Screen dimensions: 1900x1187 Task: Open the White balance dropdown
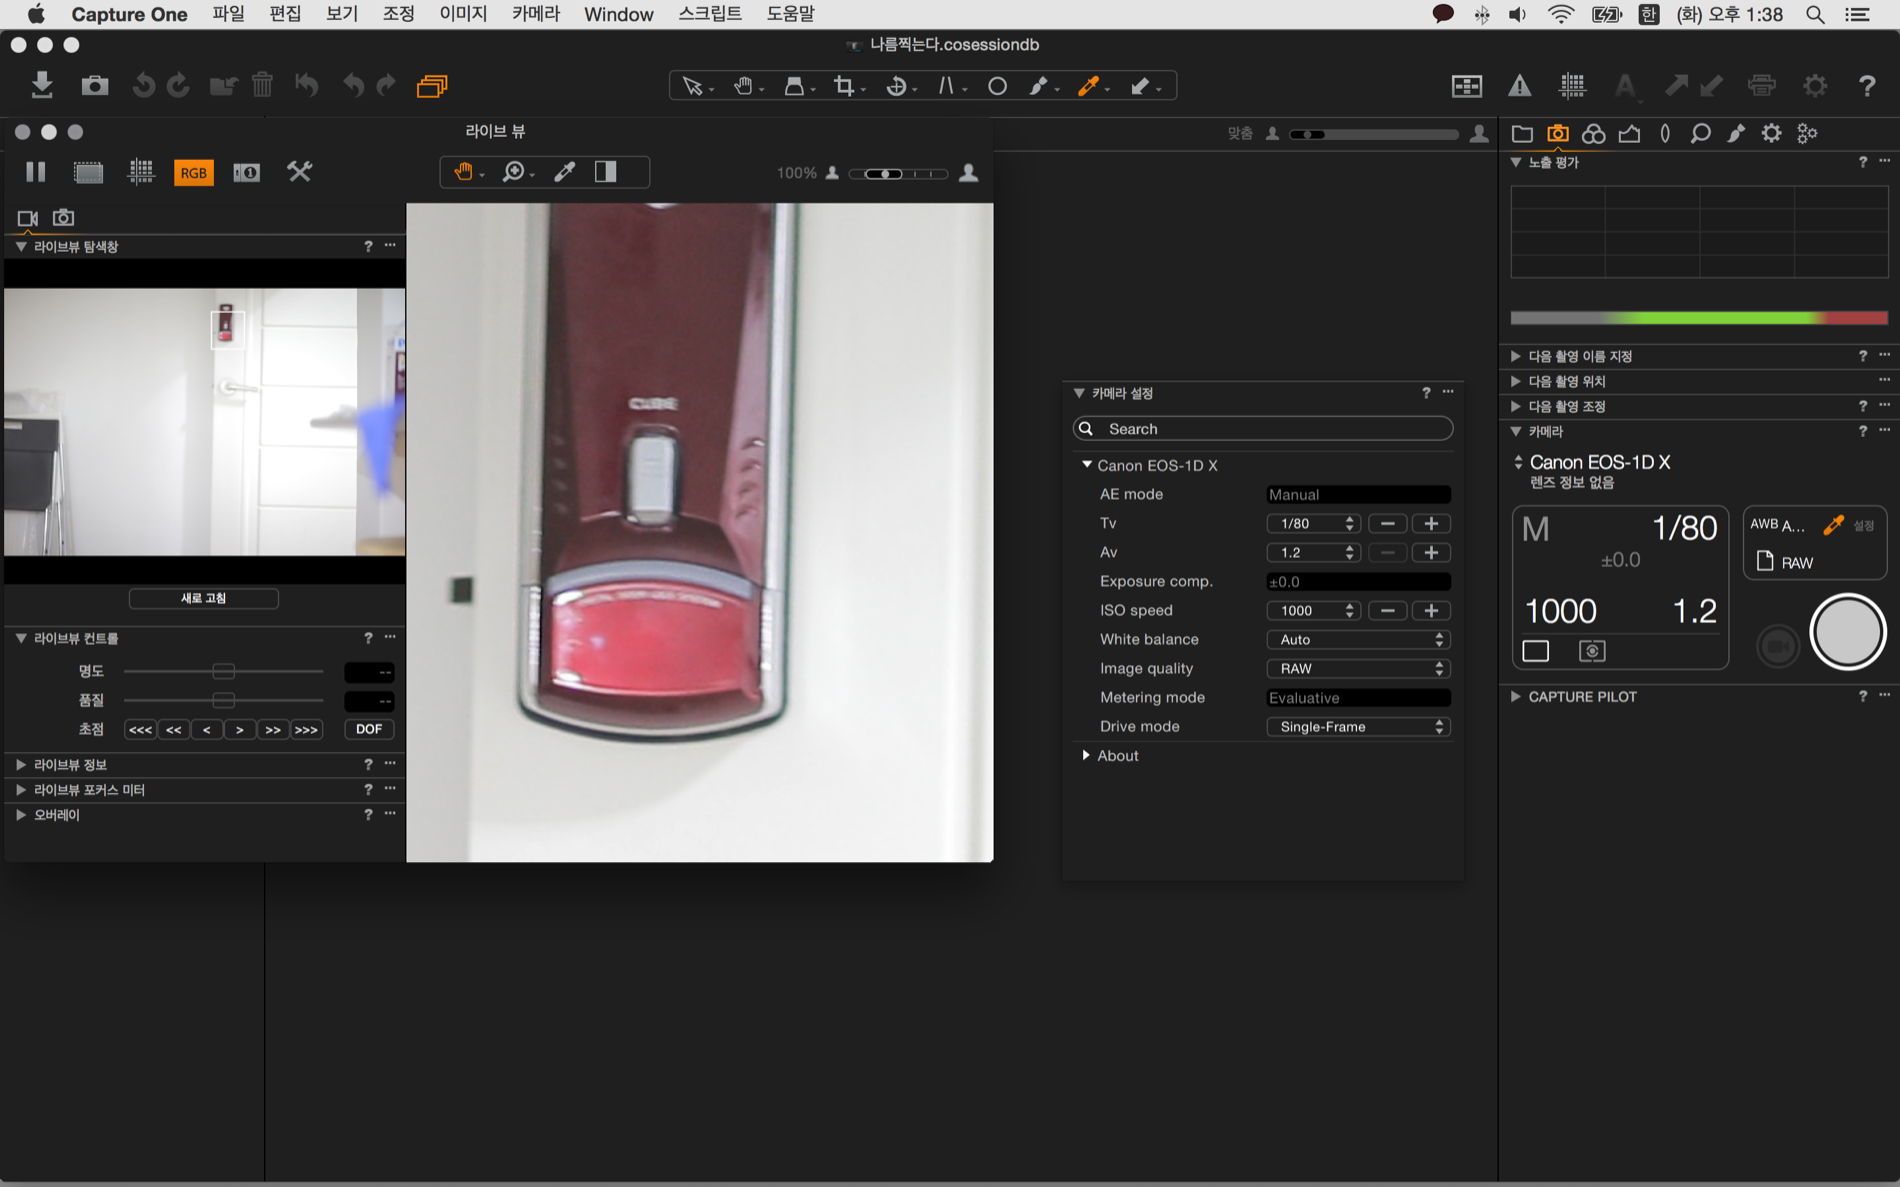pos(1357,639)
